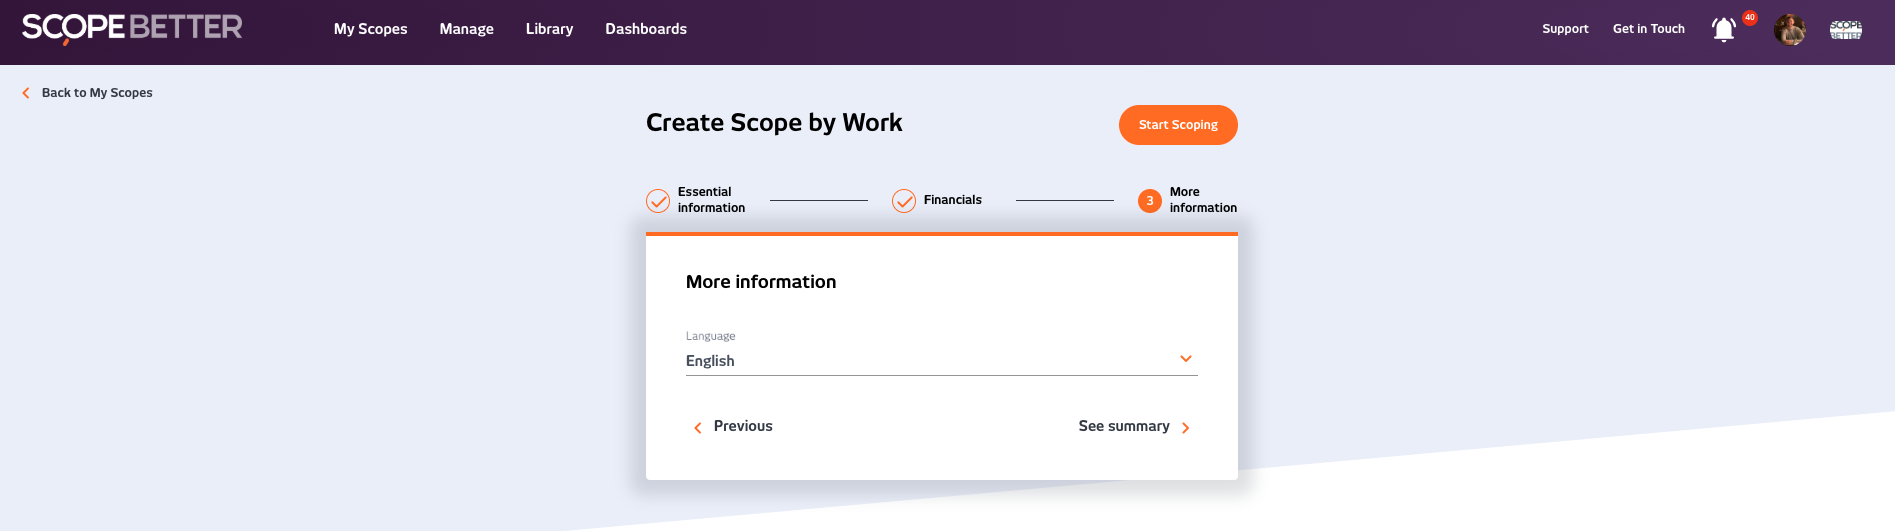Open the user profile avatar
This screenshot has width=1895, height=531.
[1789, 30]
